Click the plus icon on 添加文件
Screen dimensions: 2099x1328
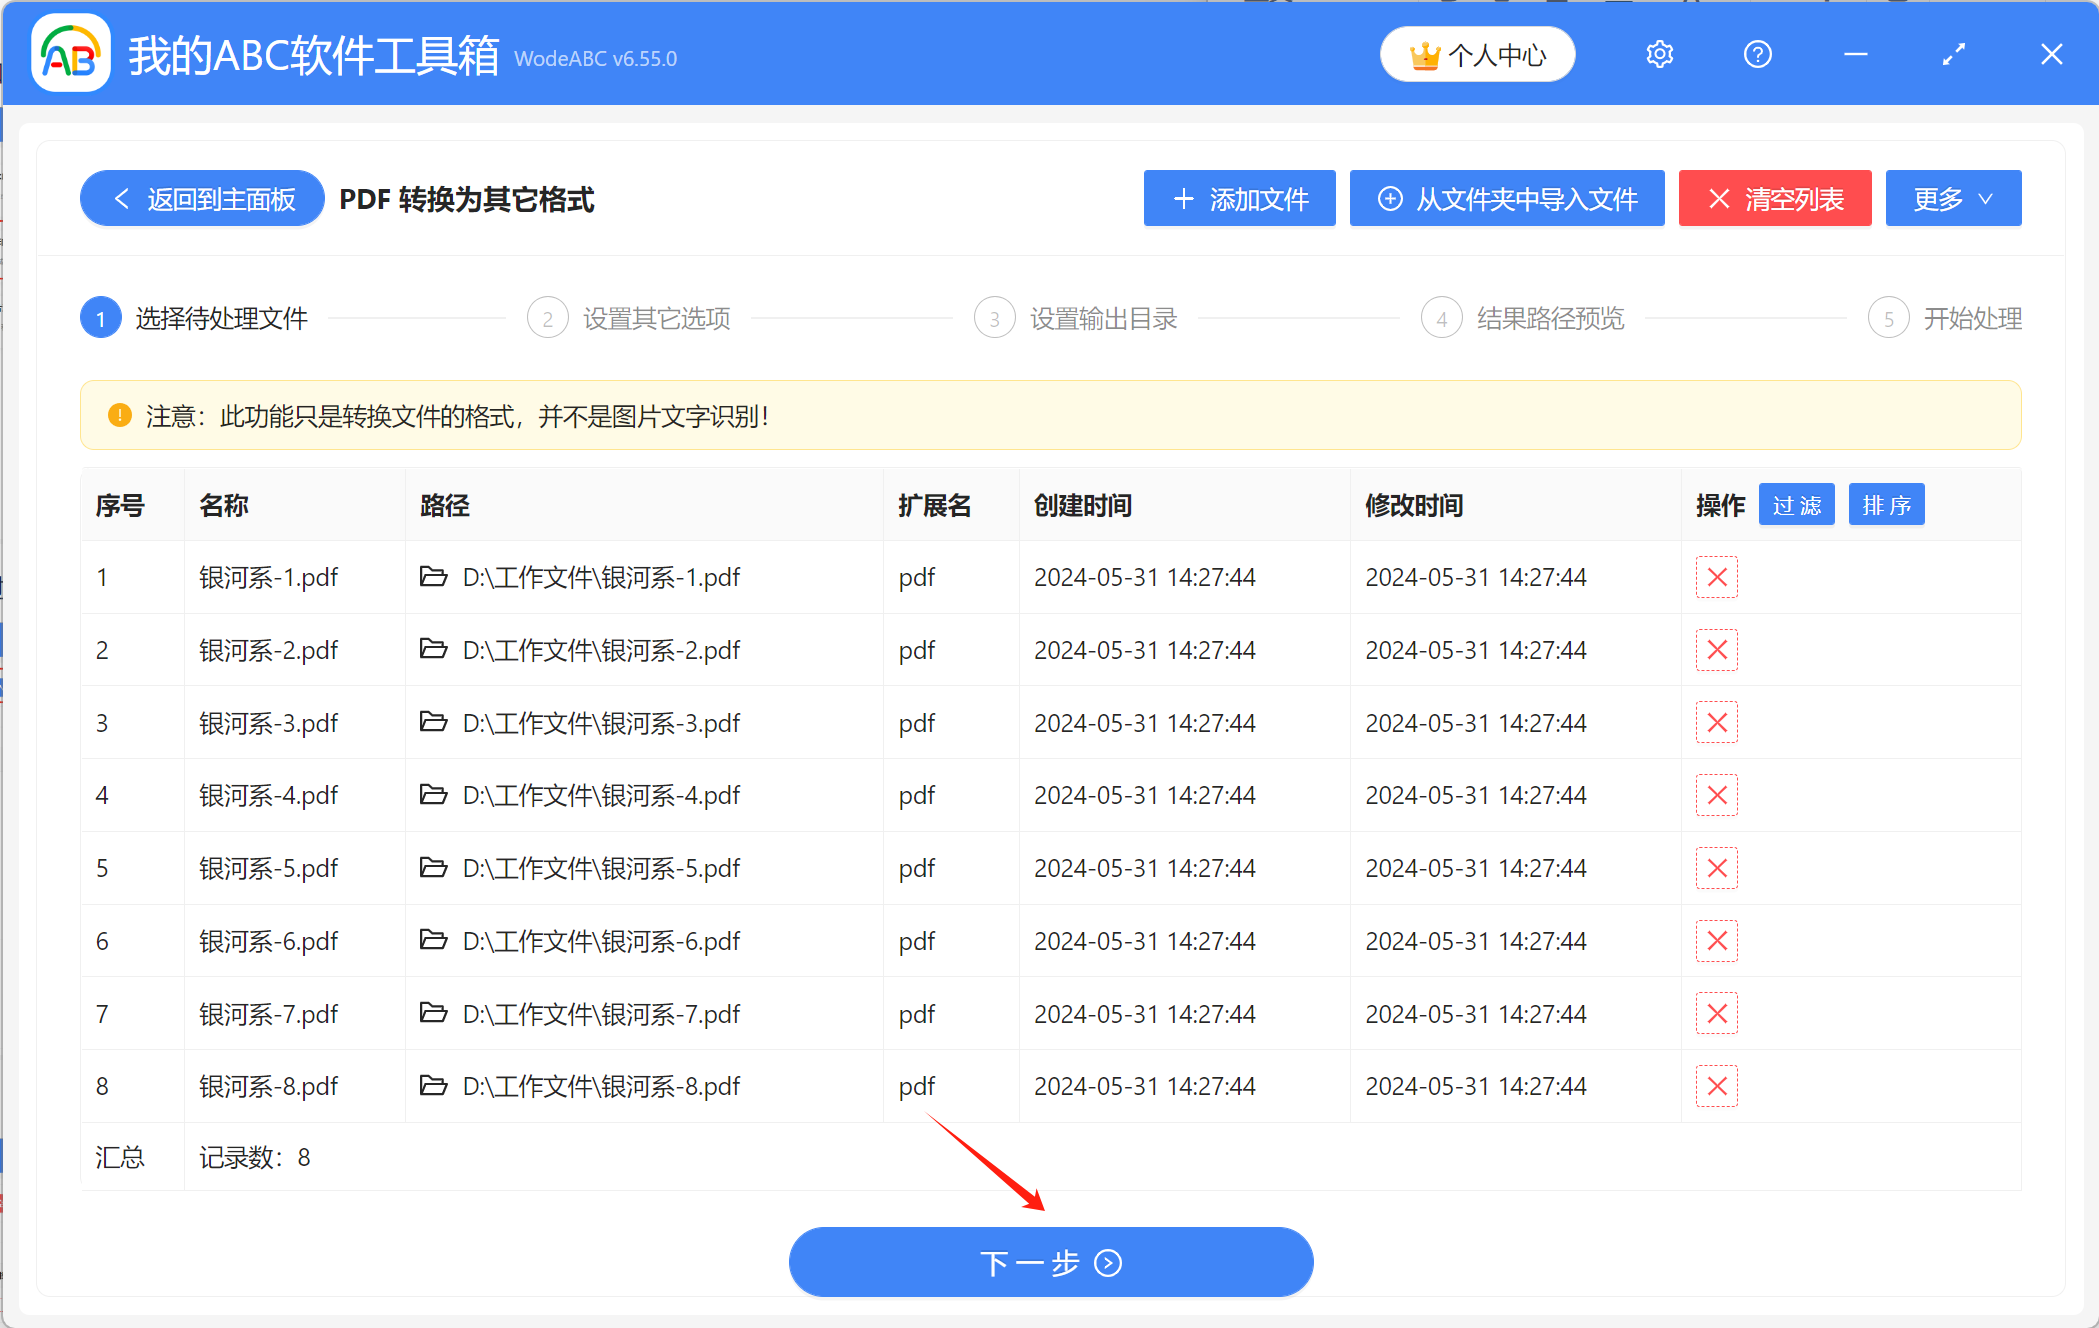(1184, 199)
